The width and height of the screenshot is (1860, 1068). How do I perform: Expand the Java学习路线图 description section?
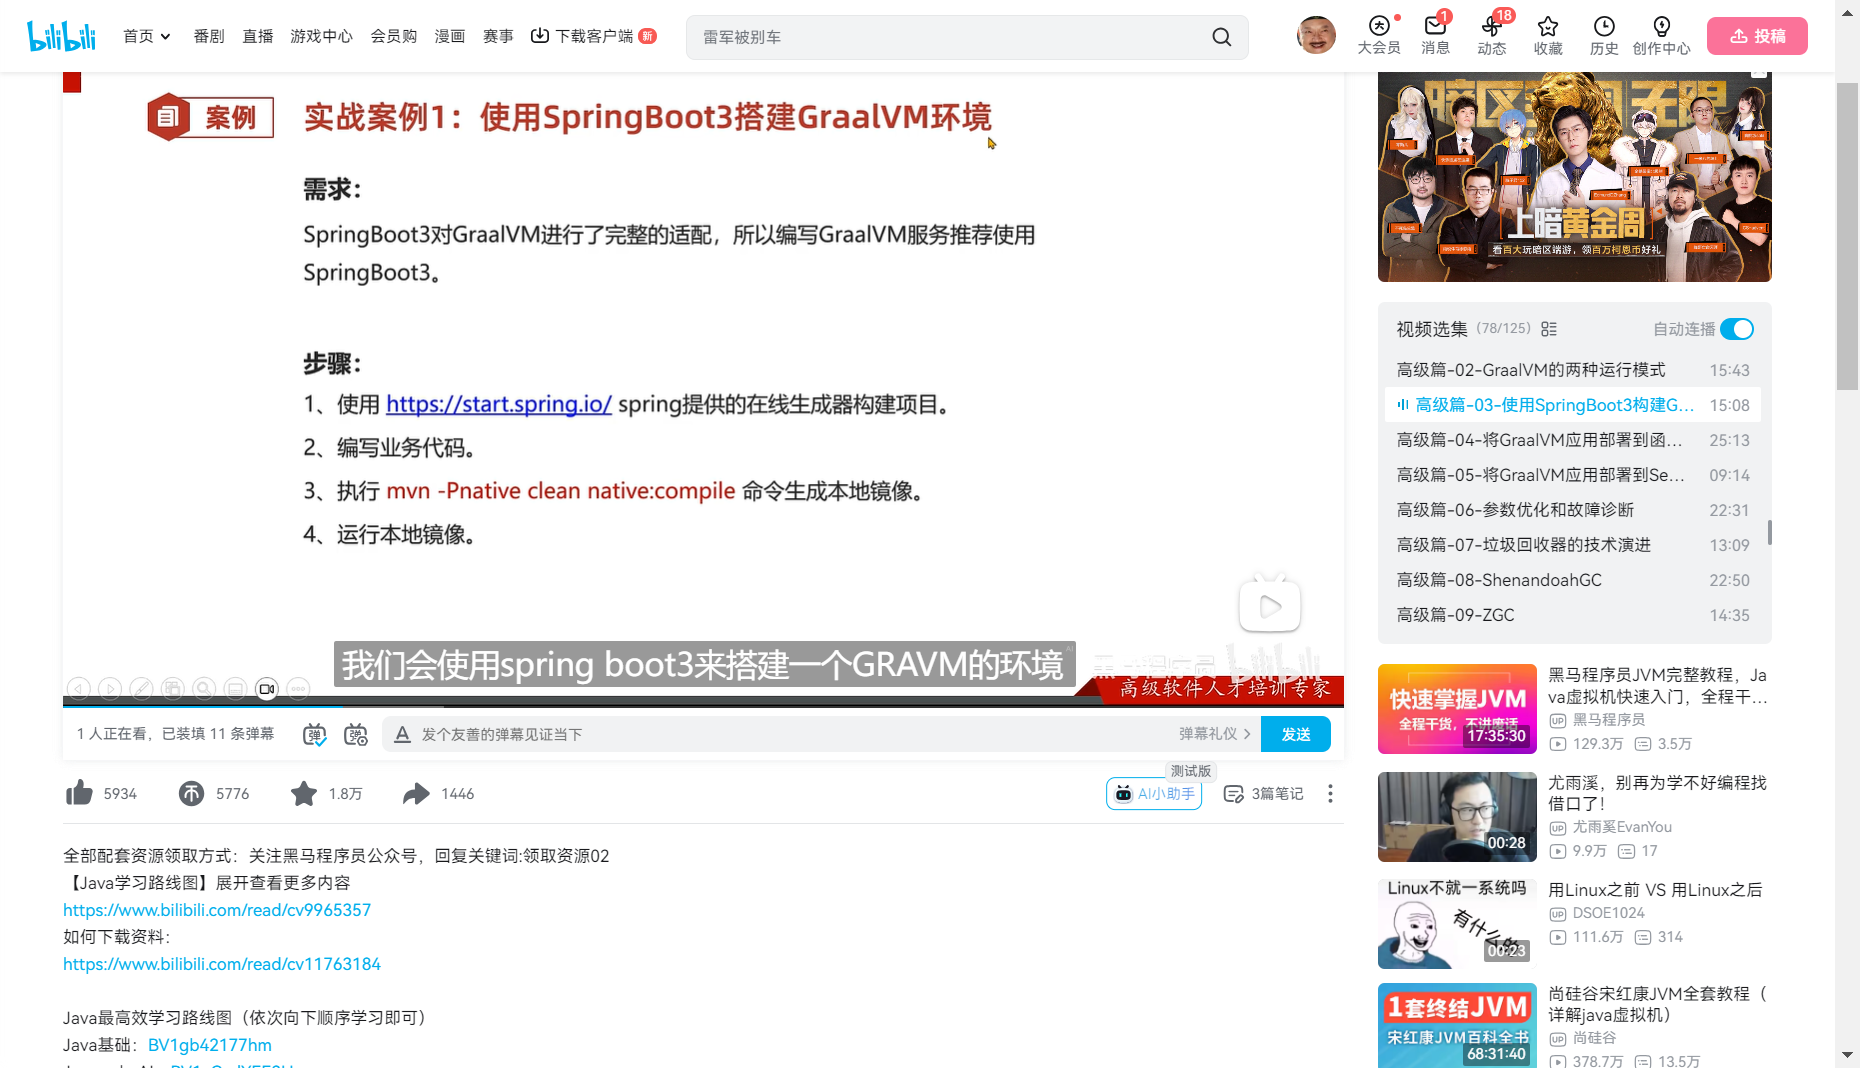tap(210, 883)
